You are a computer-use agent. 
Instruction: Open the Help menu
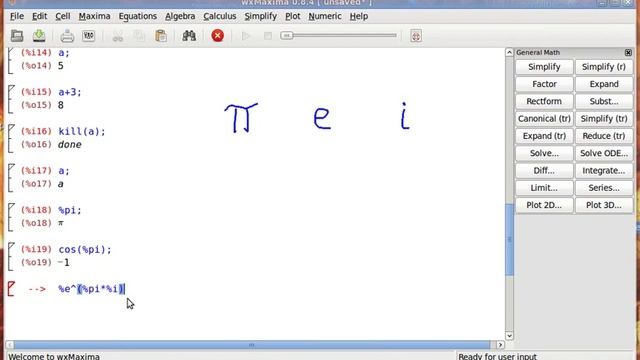[359, 16]
